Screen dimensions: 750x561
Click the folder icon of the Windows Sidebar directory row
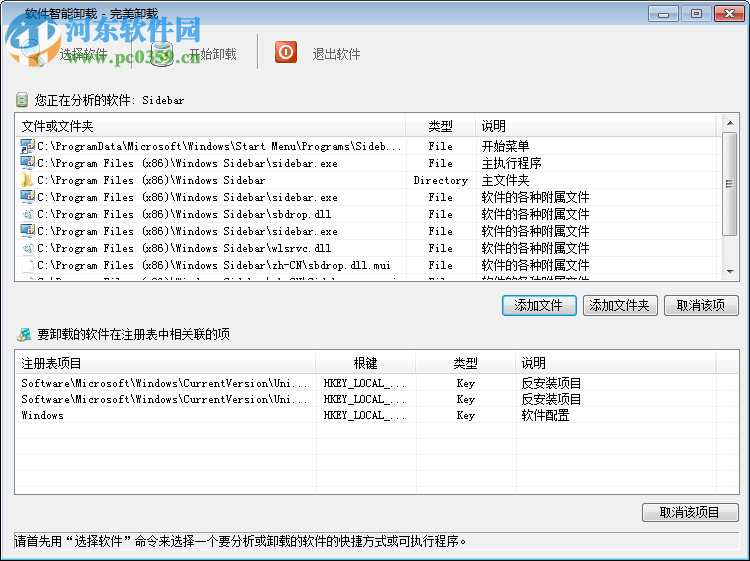pyautogui.click(x=27, y=180)
